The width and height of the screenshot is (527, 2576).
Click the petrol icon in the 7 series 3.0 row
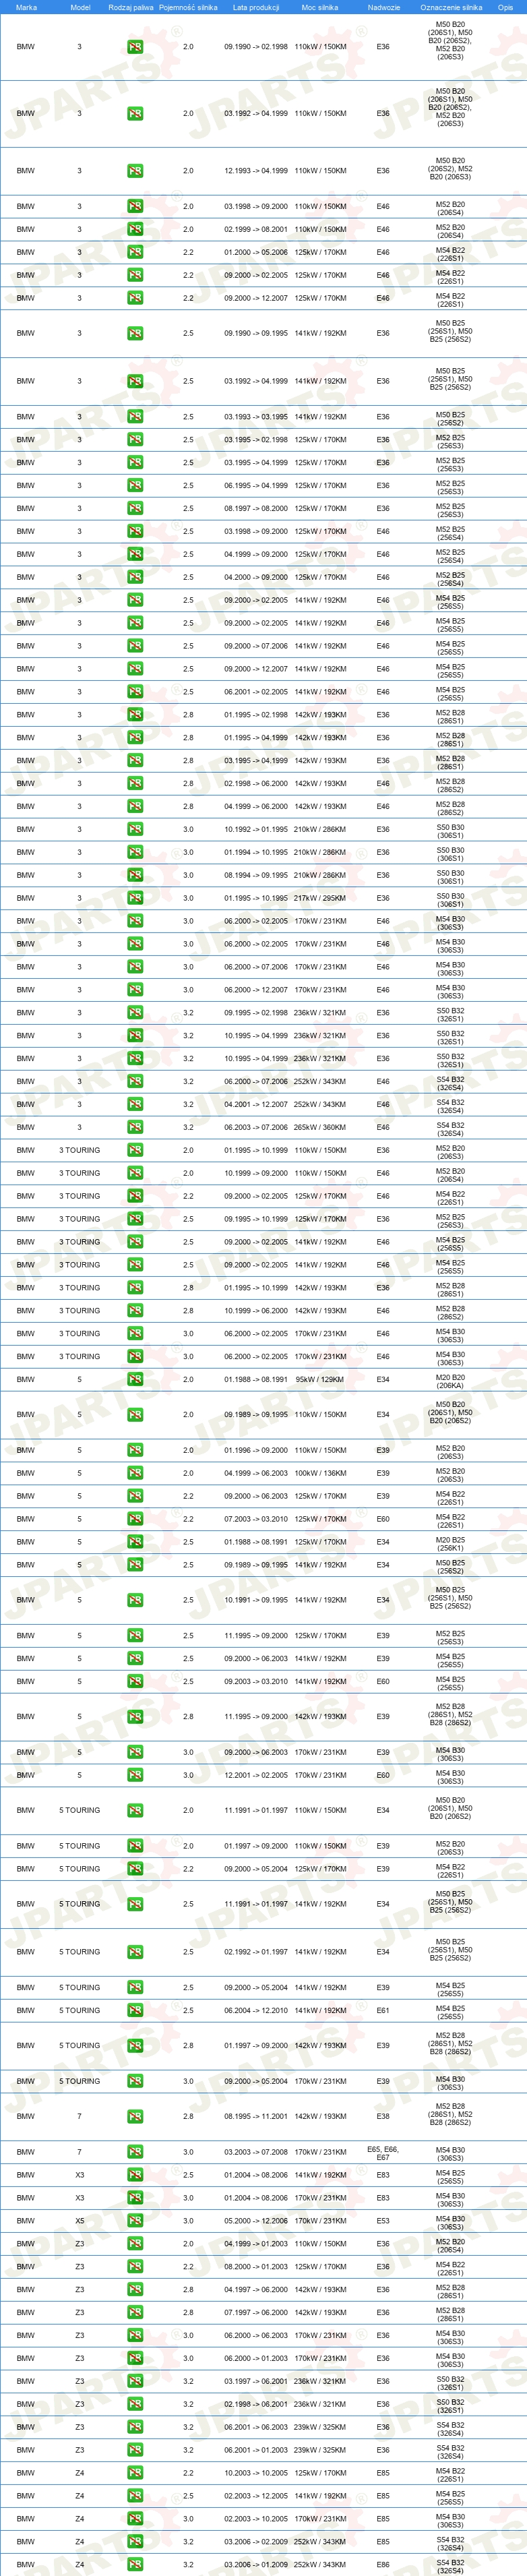tap(135, 2151)
